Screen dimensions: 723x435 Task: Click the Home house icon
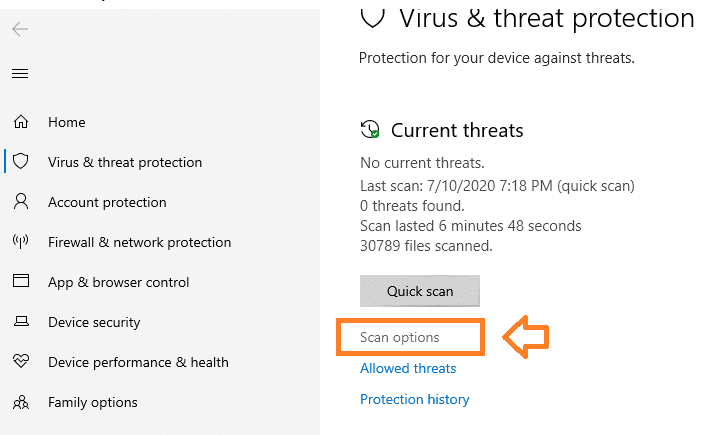point(20,122)
